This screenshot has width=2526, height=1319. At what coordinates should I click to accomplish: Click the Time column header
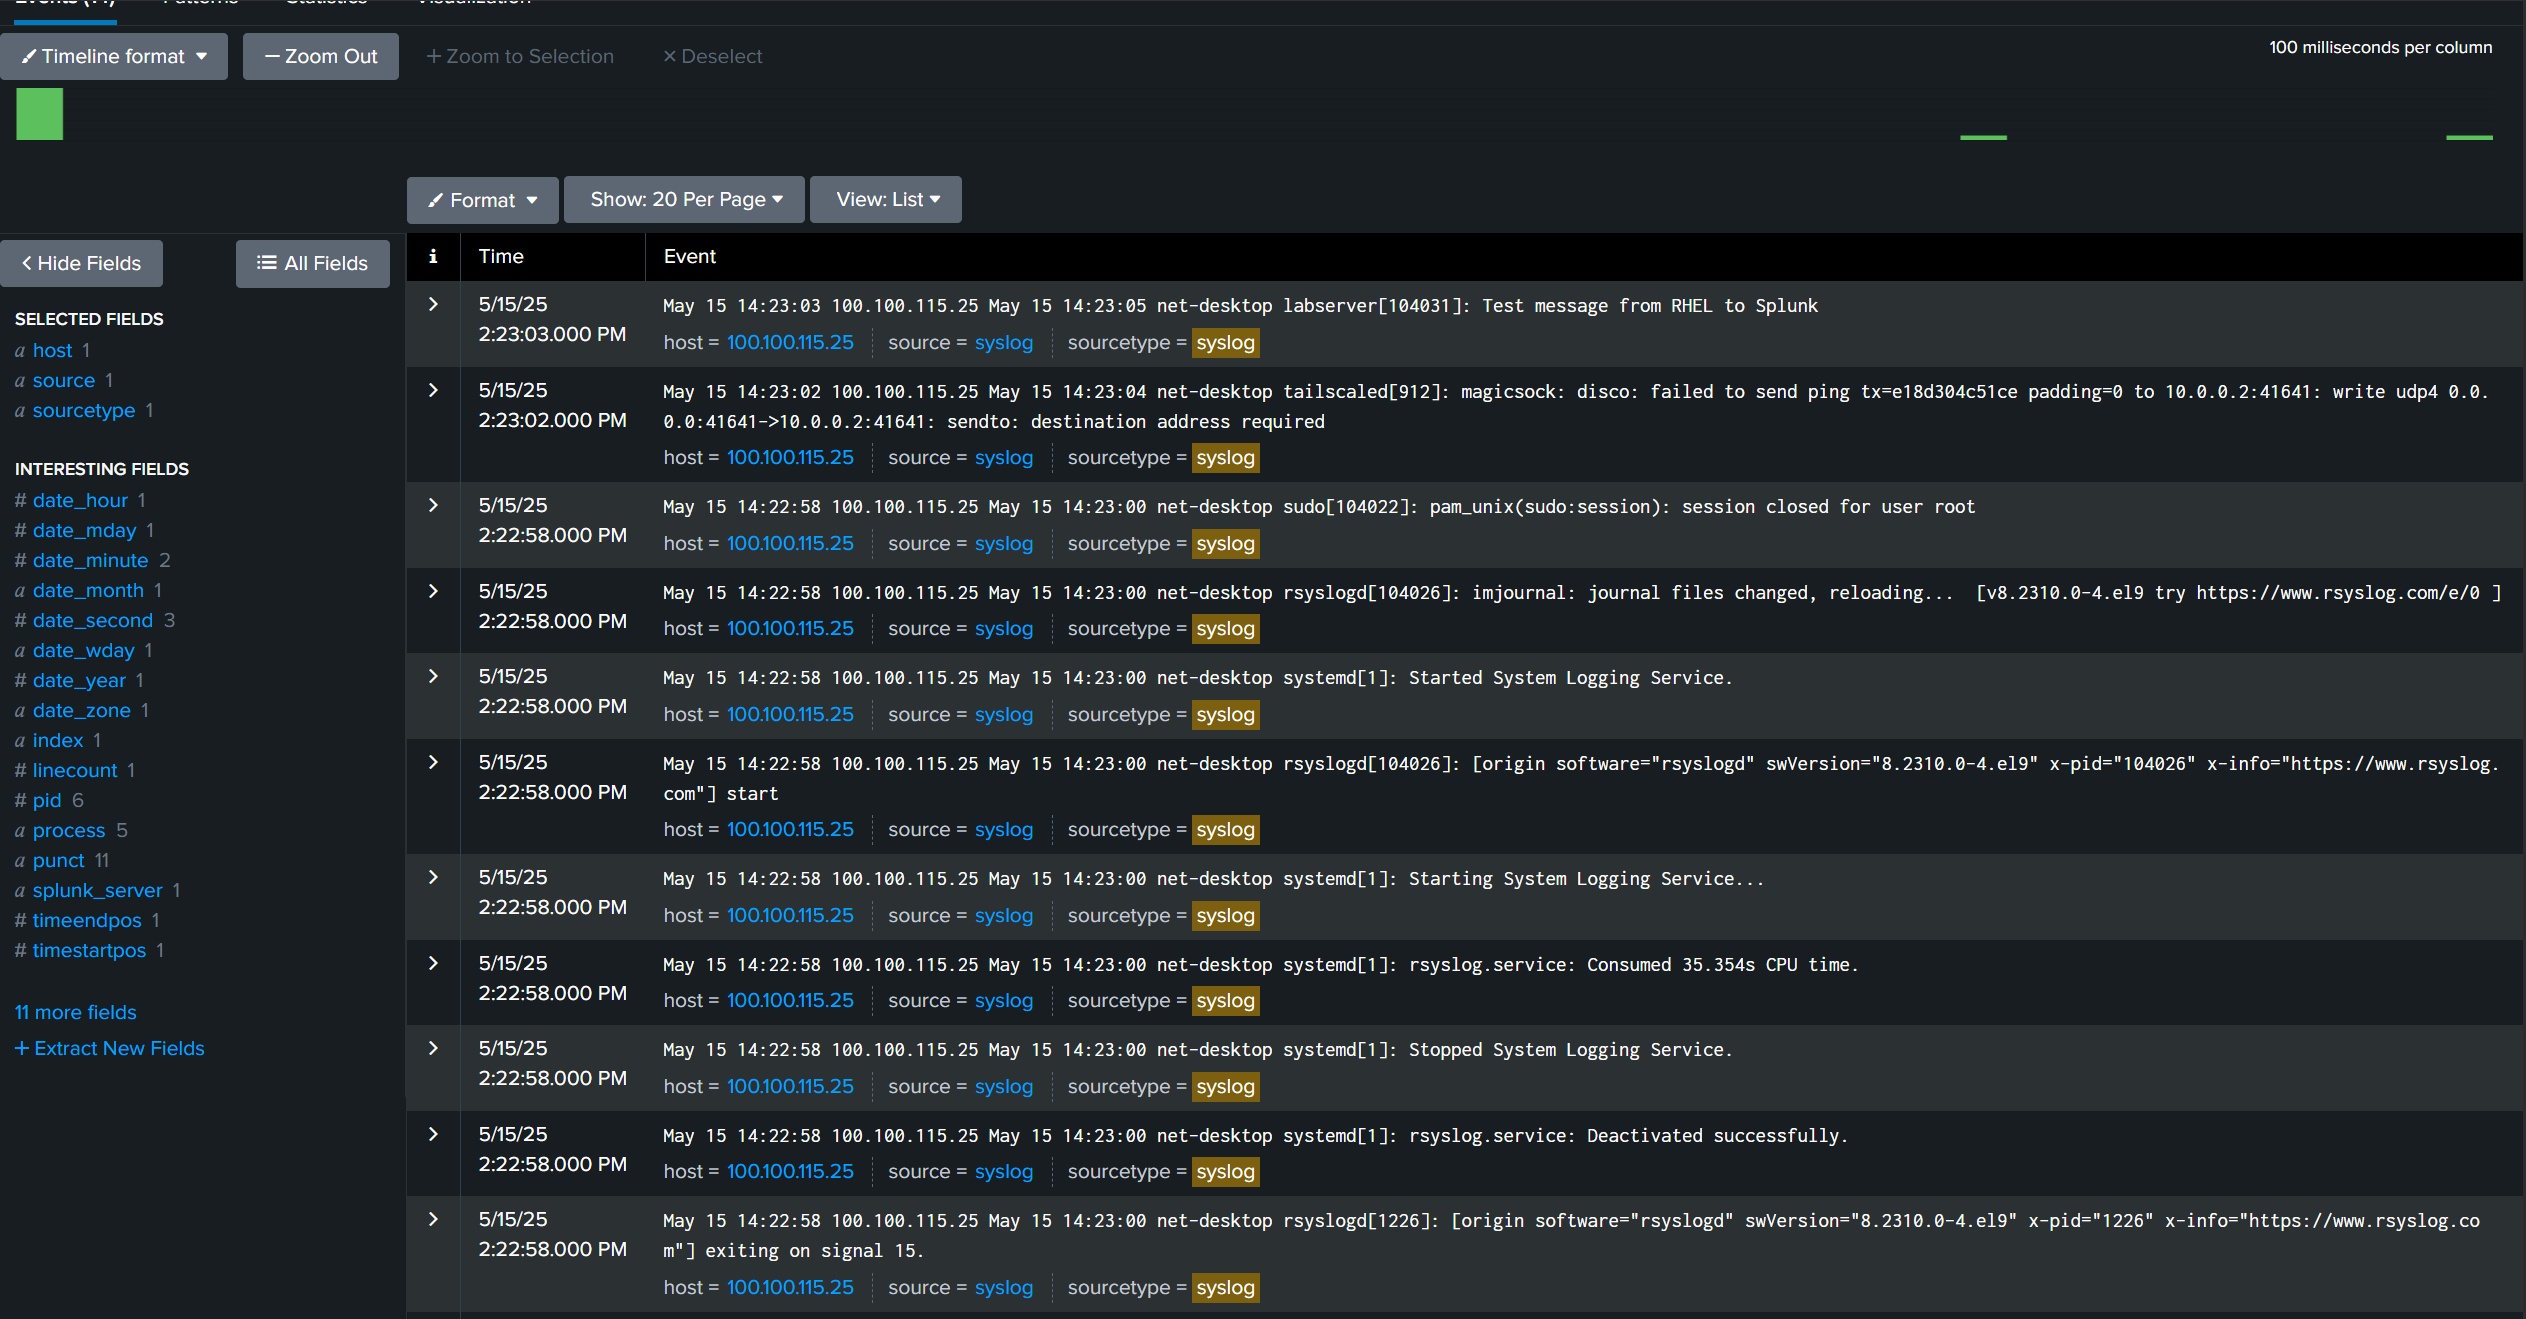(x=501, y=257)
